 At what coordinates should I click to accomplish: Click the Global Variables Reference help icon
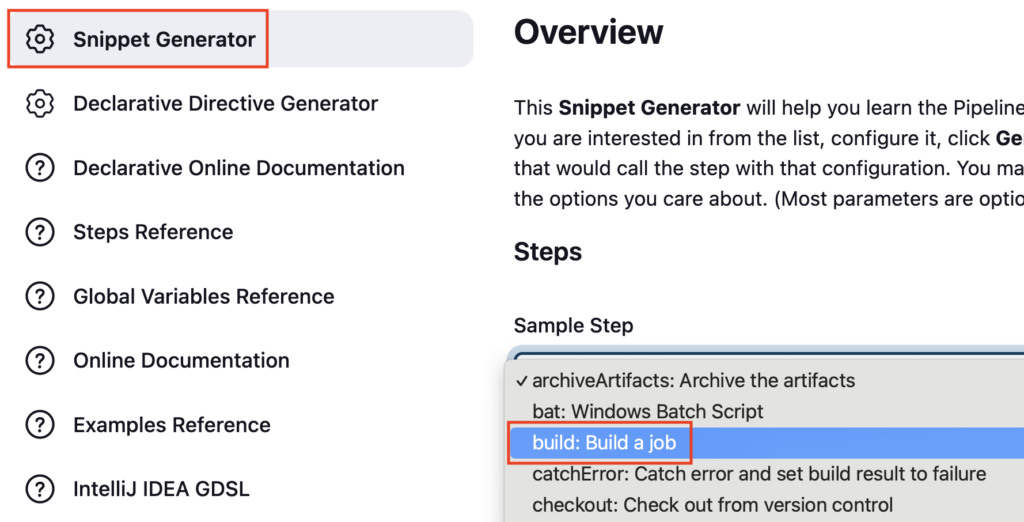pos(40,296)
